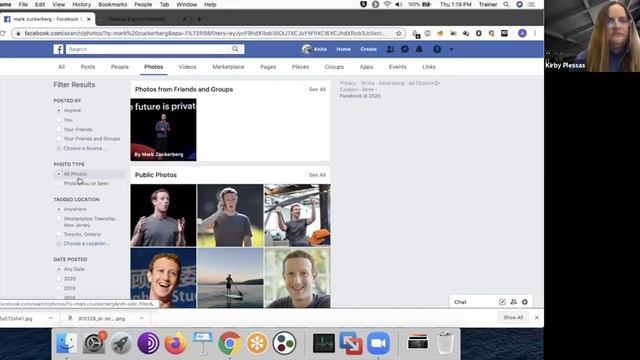This screenshot has height=360, width=640.
Task: Click the Create link in Facebook header
Action: pyautogui.click(x=368, y=49)
